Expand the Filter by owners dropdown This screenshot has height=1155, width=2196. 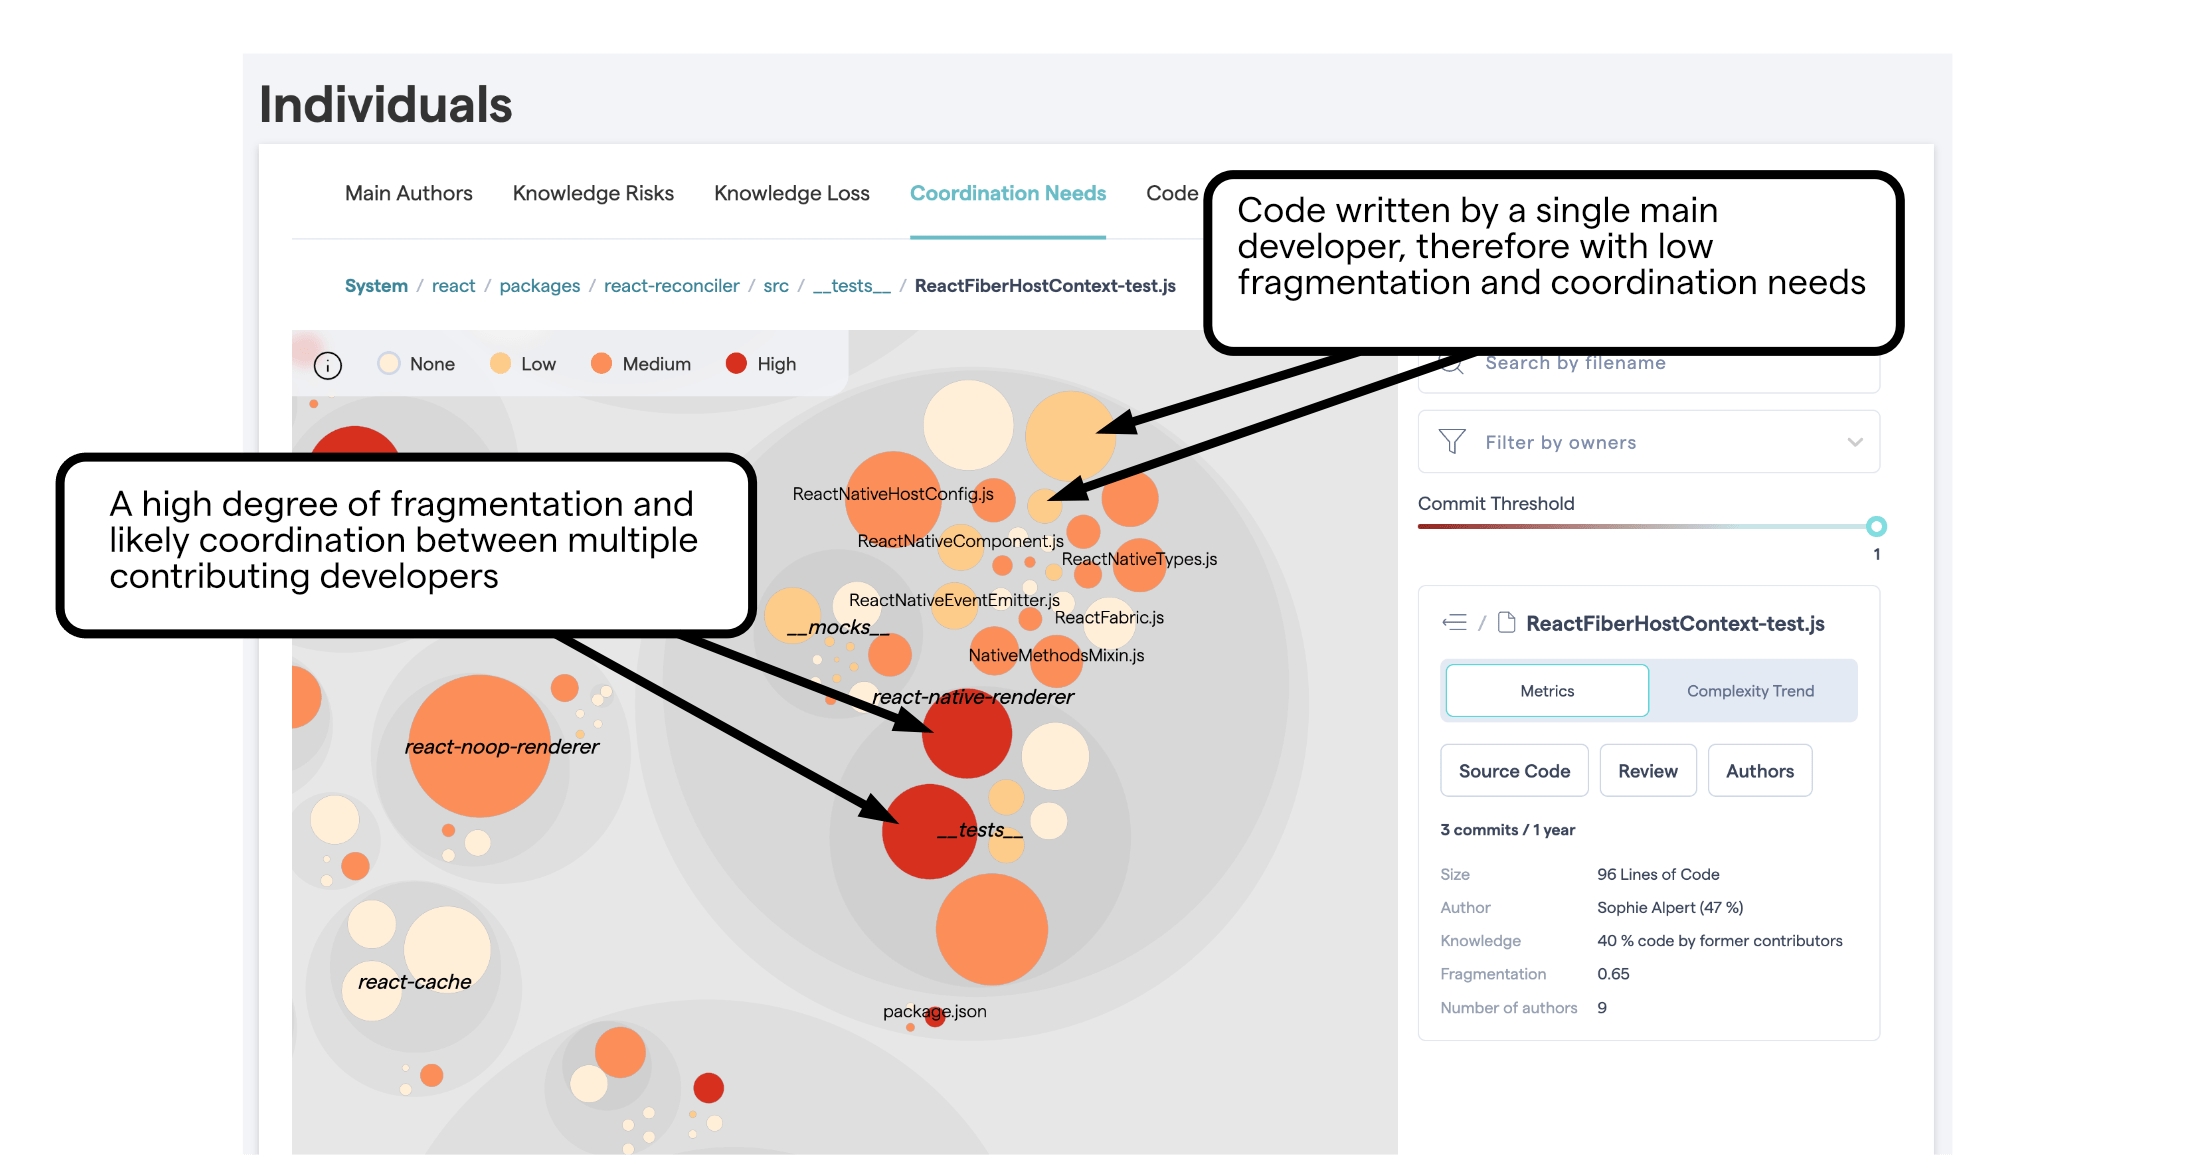(x=1855, y=441)
